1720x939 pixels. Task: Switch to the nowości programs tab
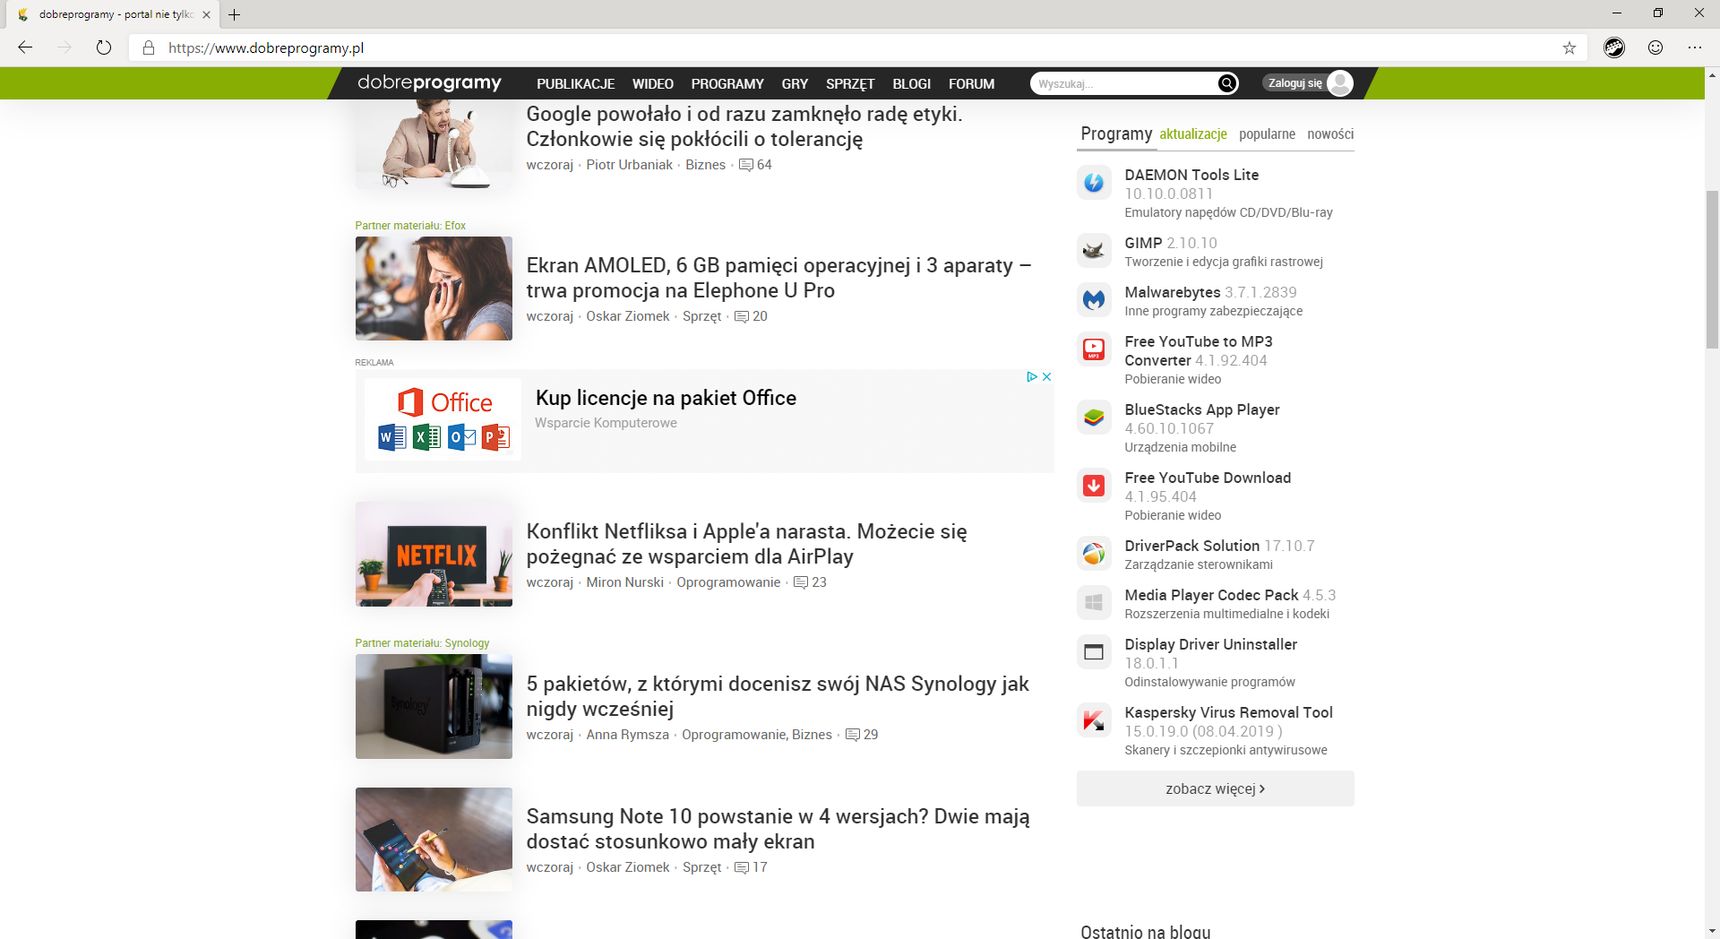1330,134
